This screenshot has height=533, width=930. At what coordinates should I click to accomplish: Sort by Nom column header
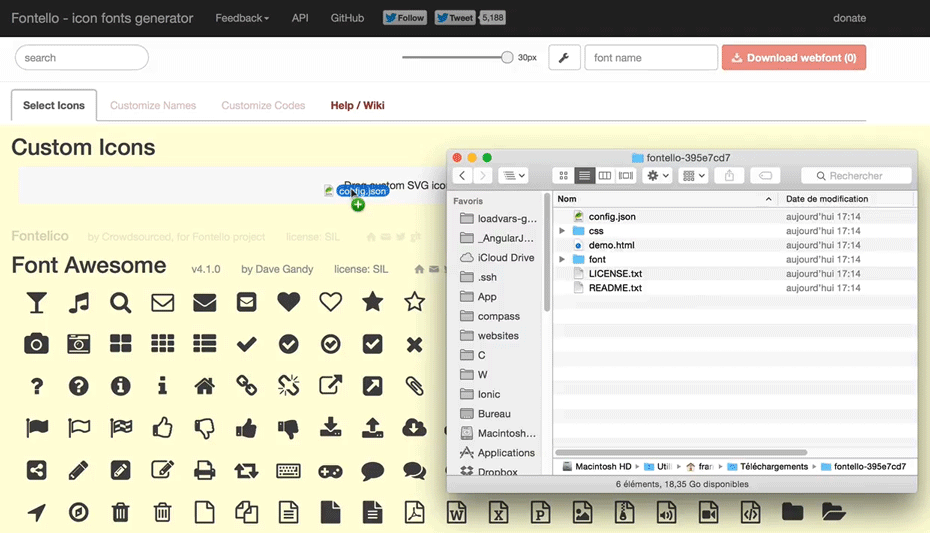click(x=665, y=199)
